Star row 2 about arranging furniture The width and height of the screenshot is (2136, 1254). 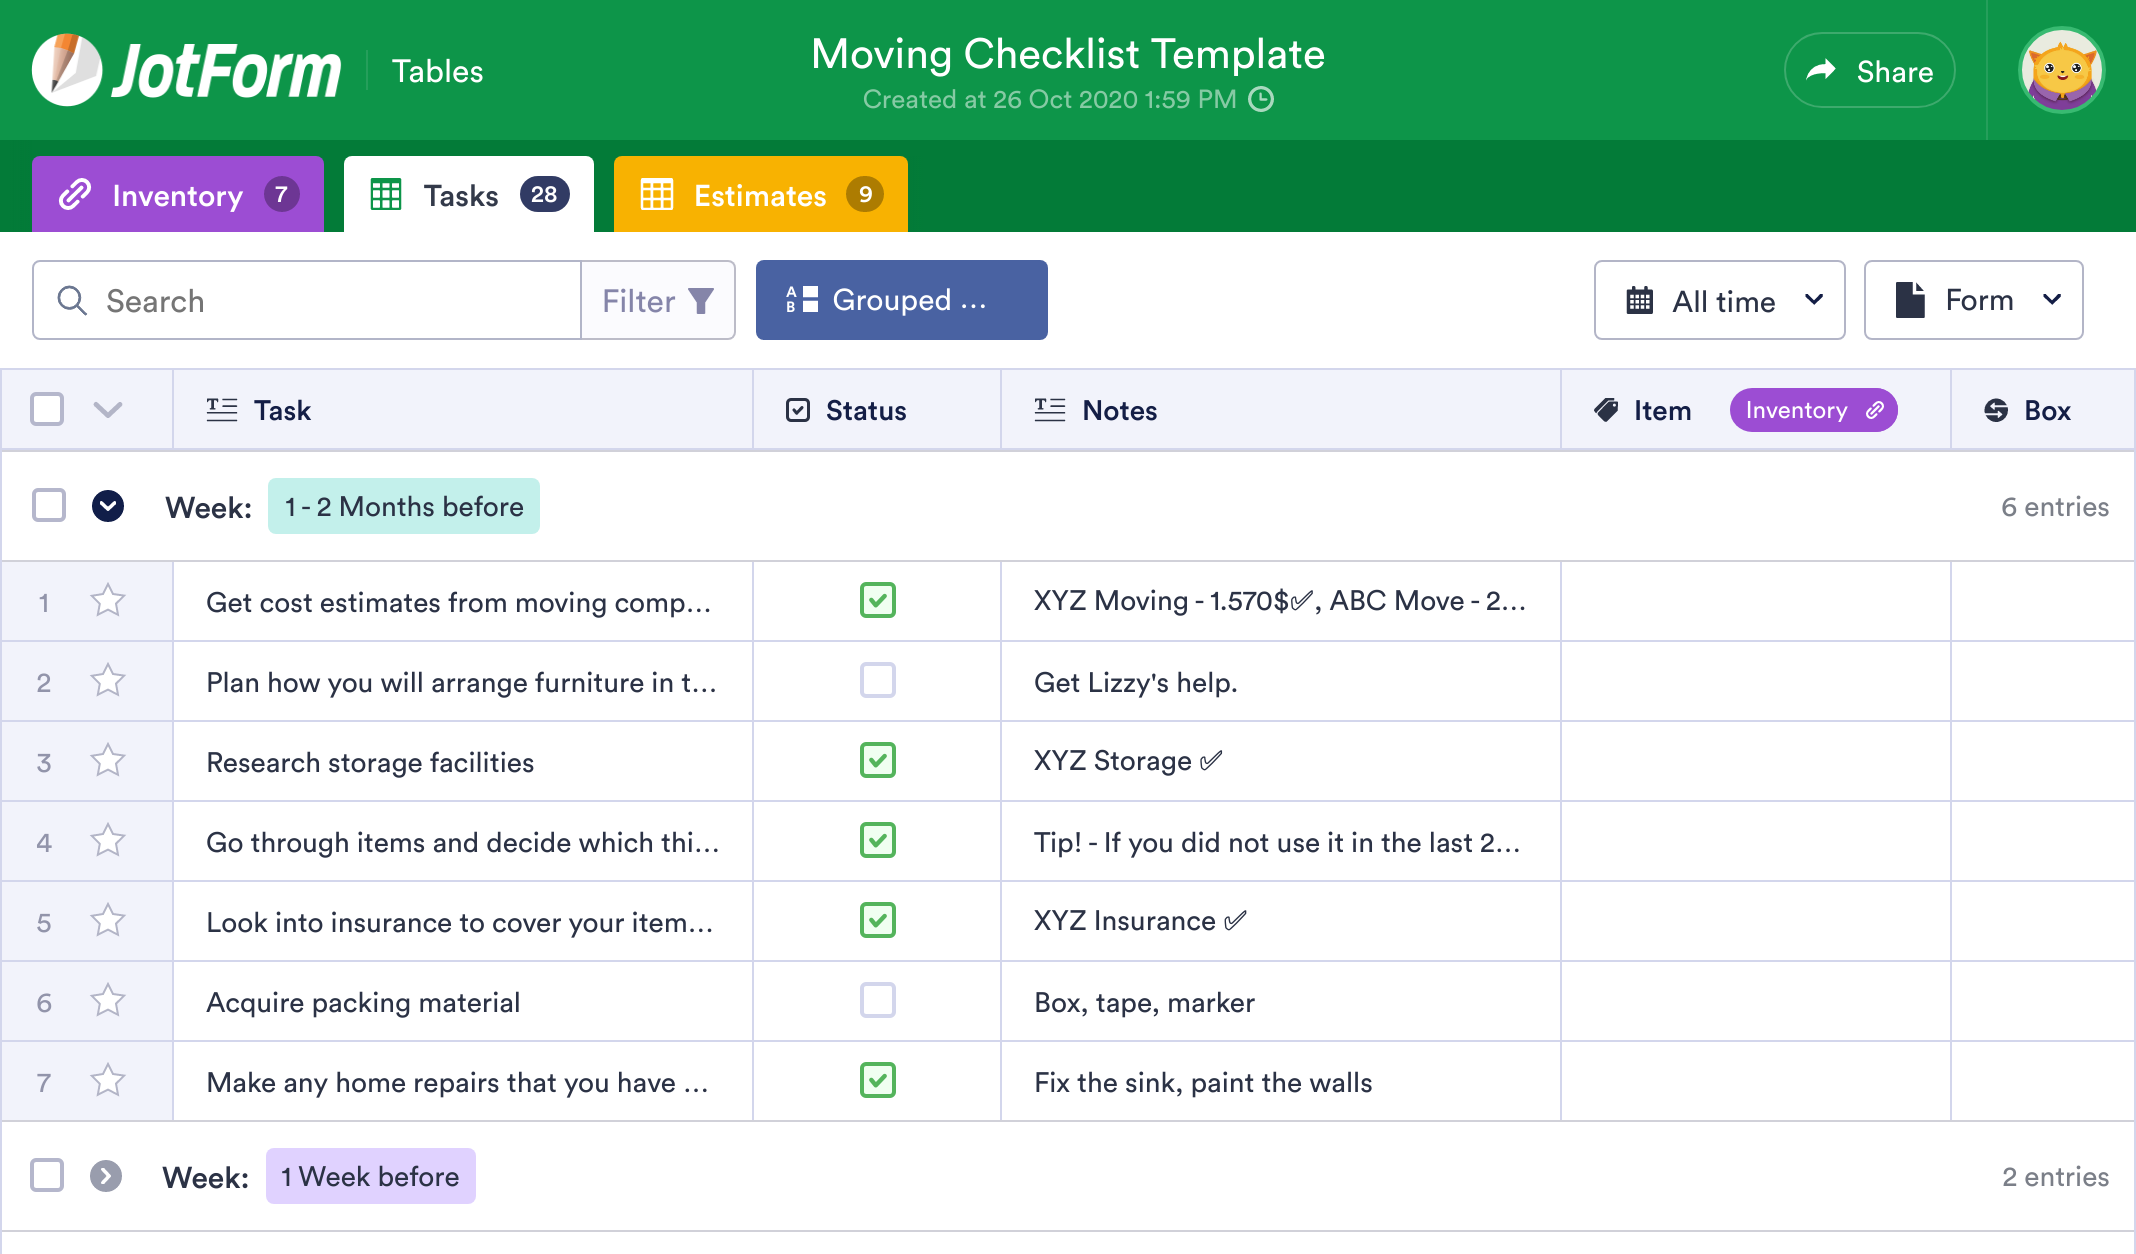point(108,681)
